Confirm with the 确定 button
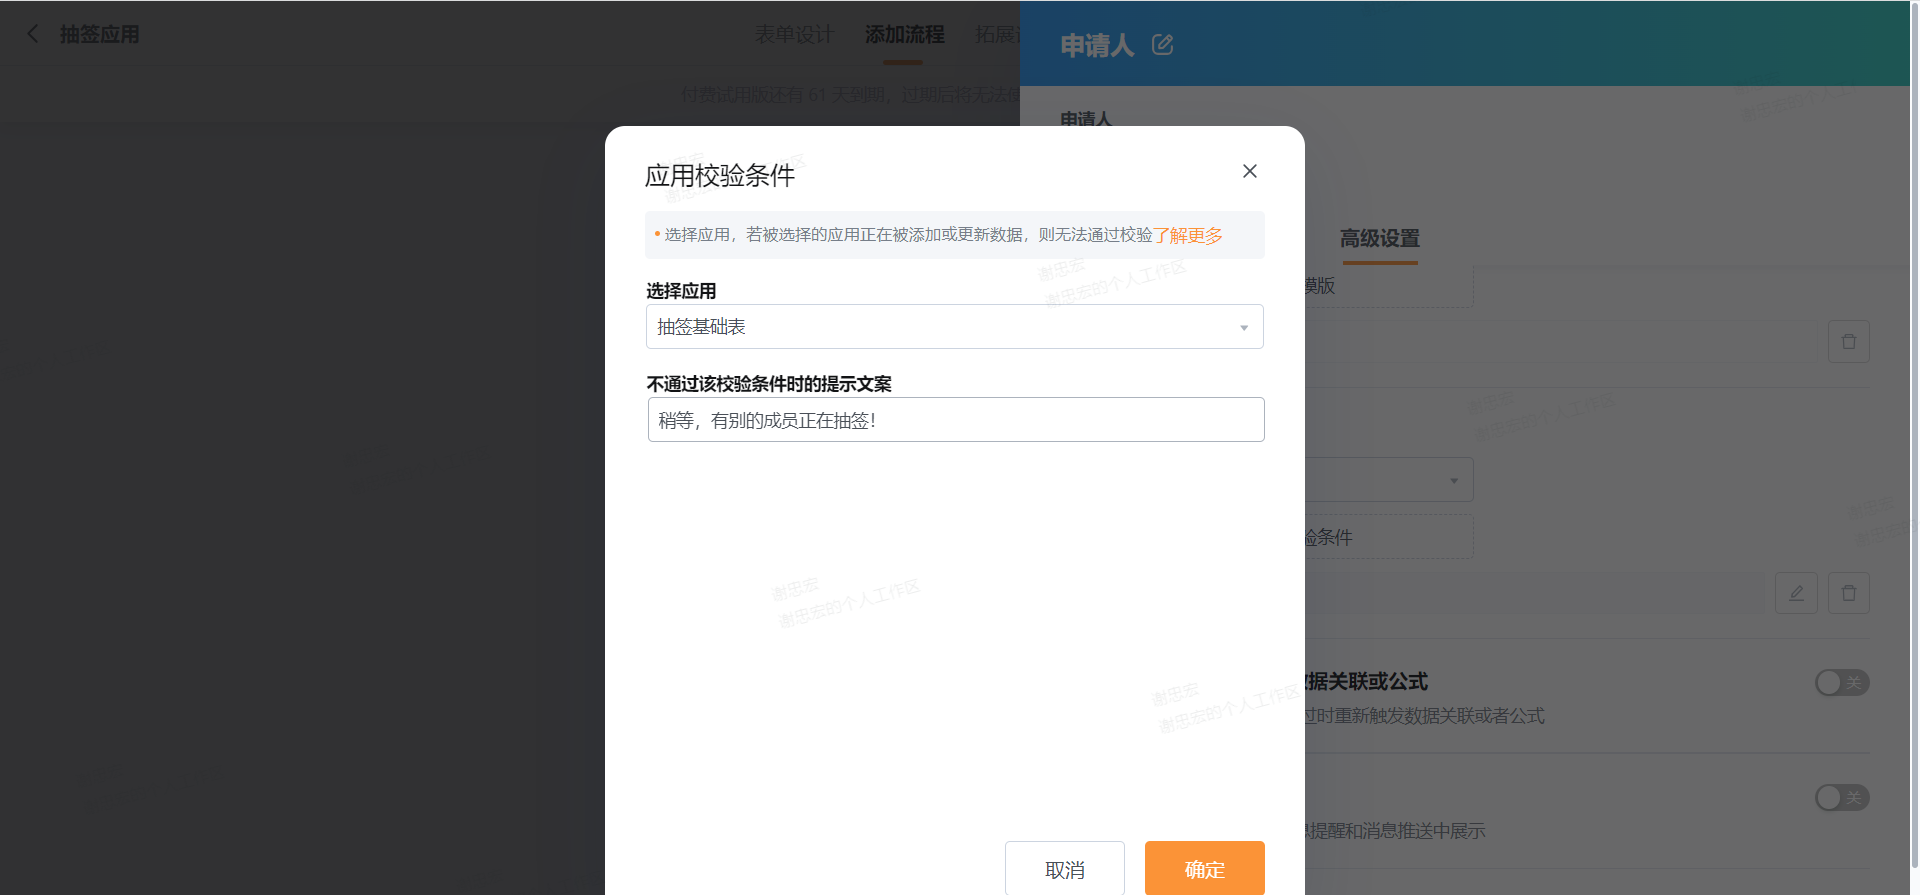Viewport: 1920px width, 895px height. click(x=1205, y=868)
